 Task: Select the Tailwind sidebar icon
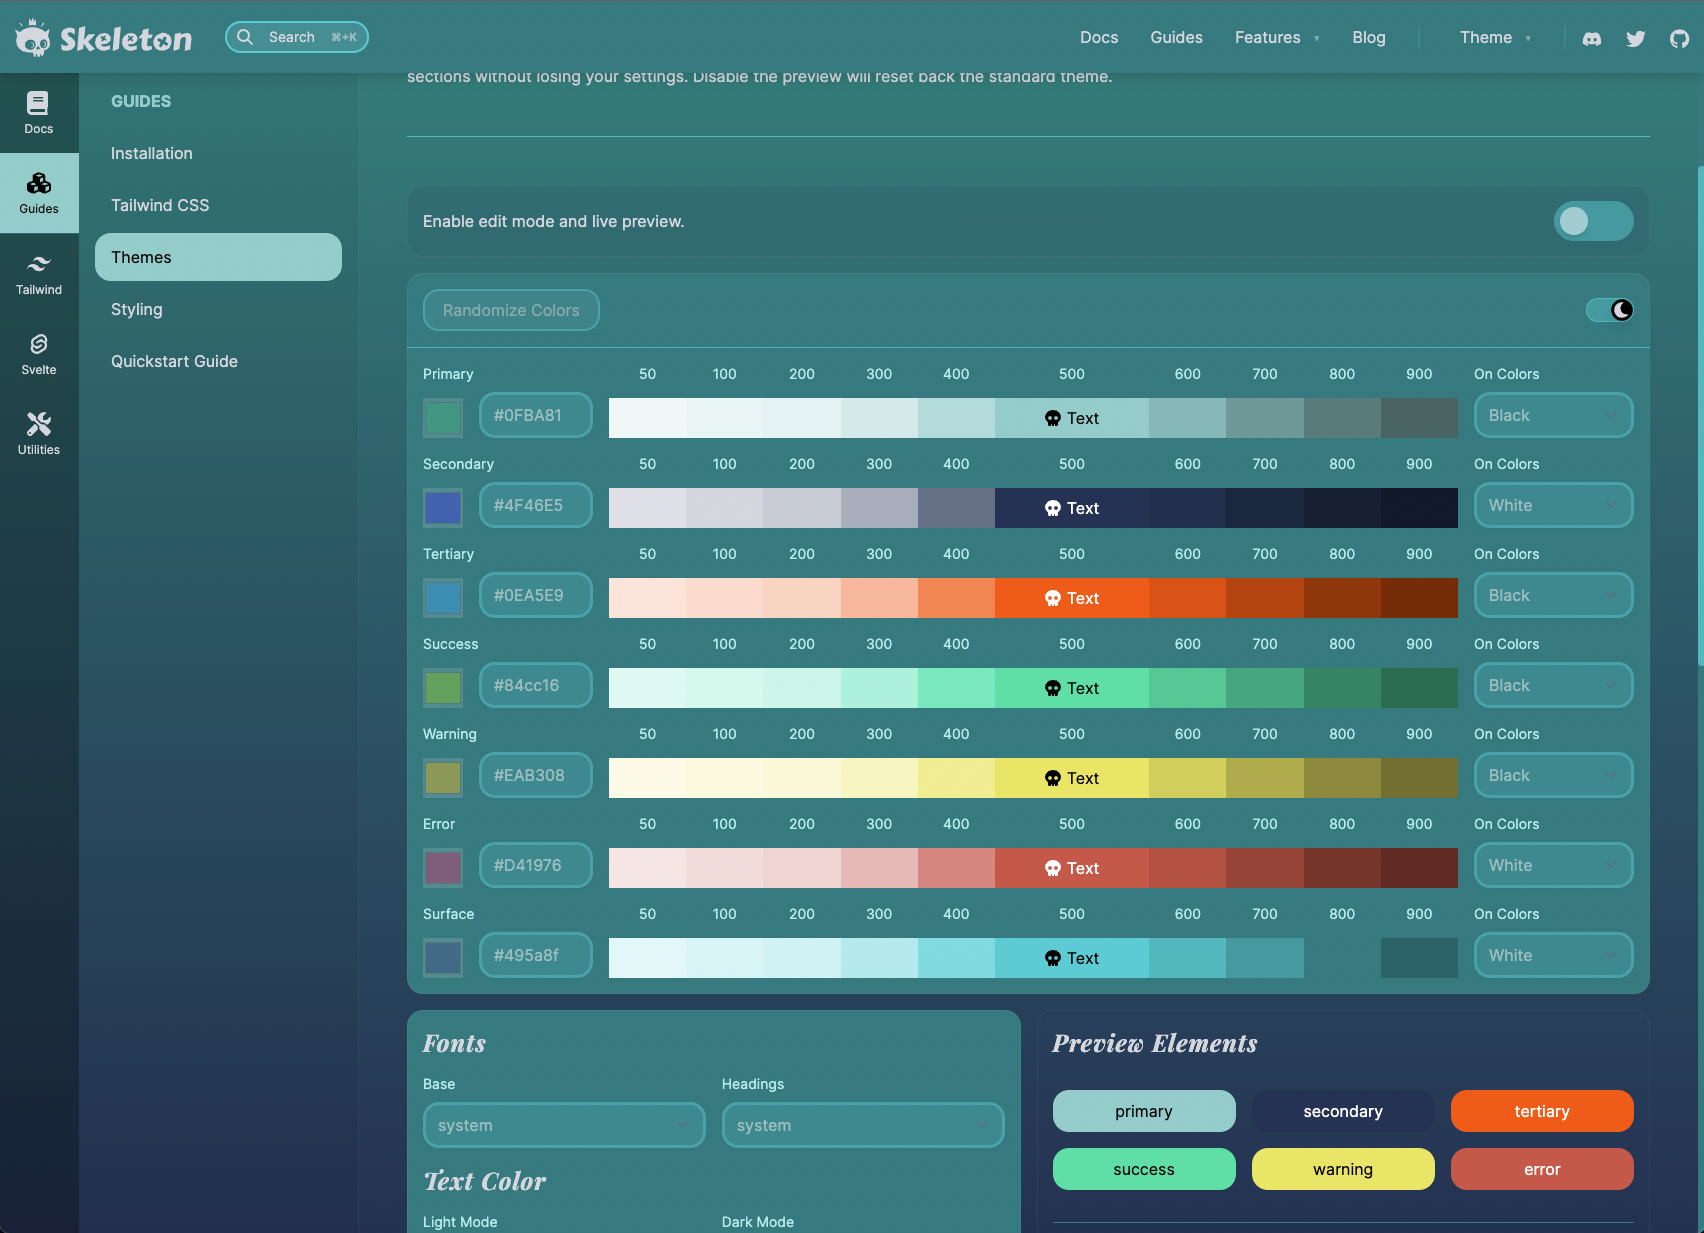tap(39, 274)
